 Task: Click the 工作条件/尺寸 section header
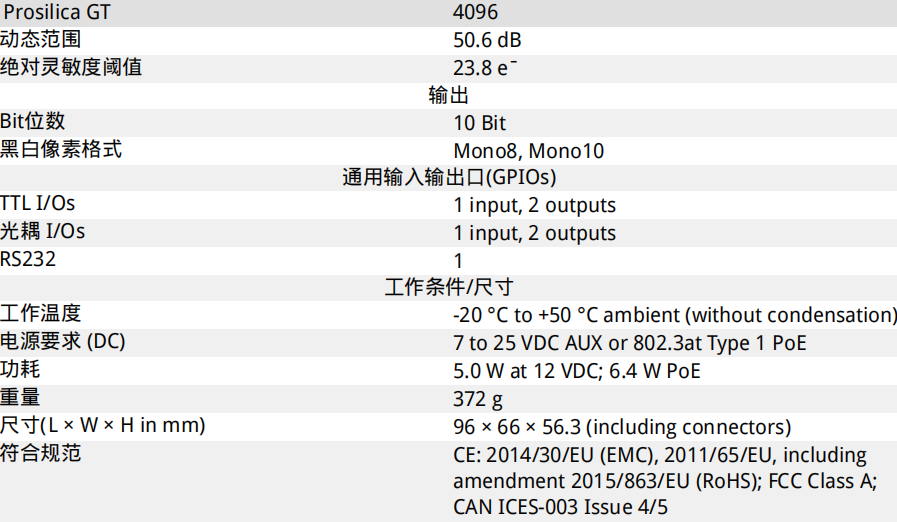[x=449, y=287]
